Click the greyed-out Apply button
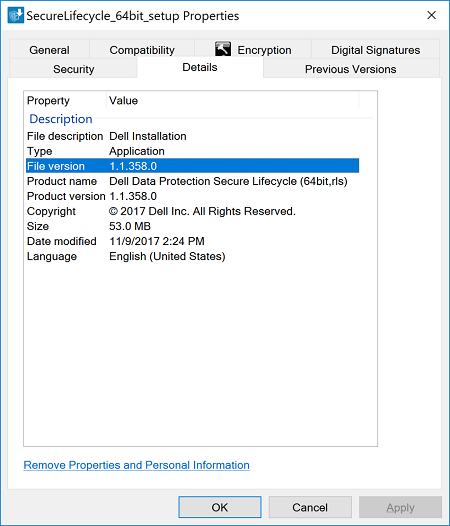Image resolution: width=450 pixels, height=526 pixels. [400, 507]
